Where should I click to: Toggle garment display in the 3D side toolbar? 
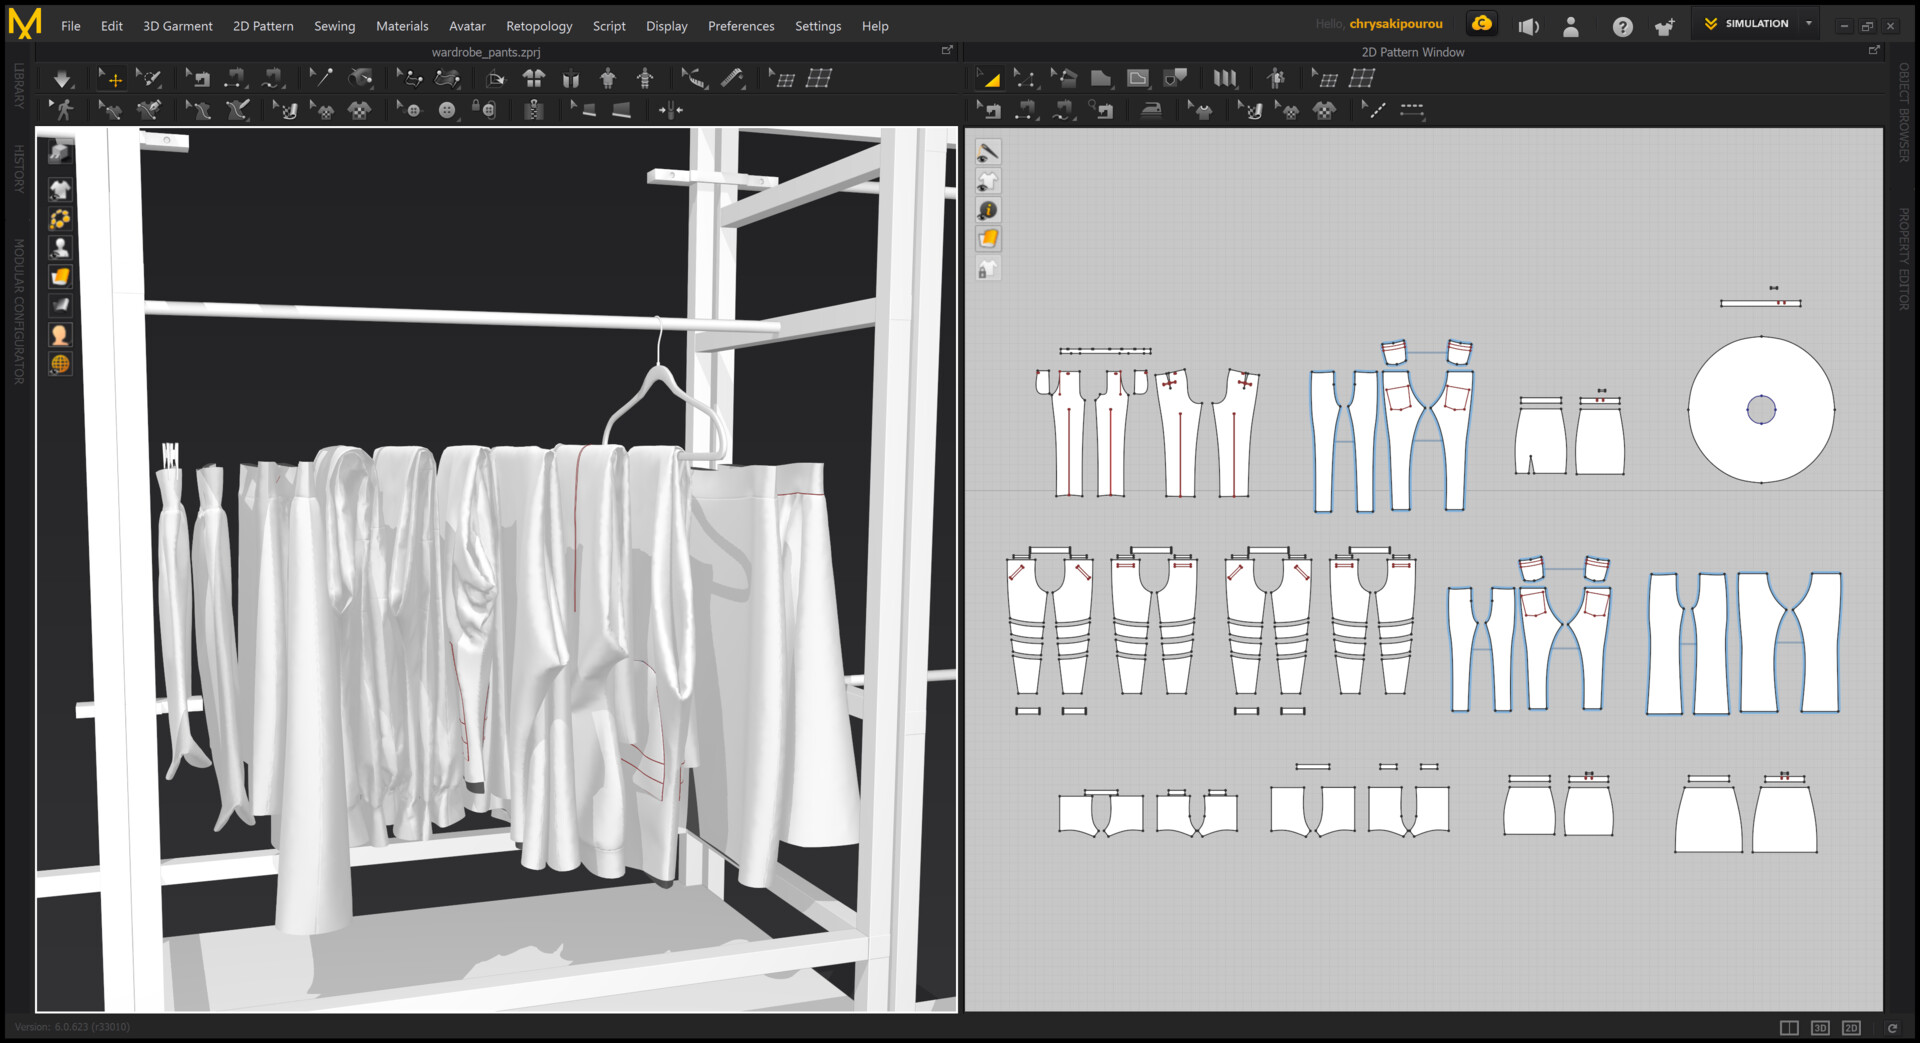[x=60, y=190]
